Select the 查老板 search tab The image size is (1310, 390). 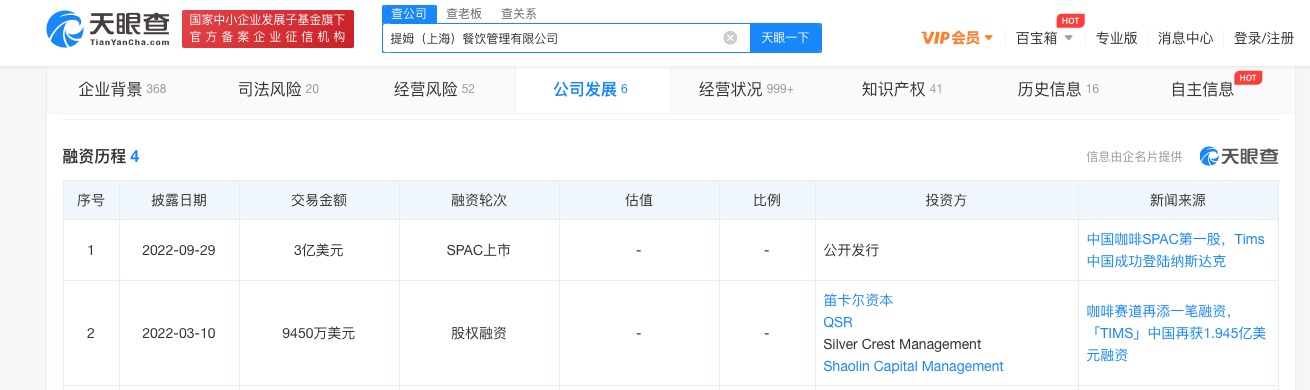coord(463,13)
